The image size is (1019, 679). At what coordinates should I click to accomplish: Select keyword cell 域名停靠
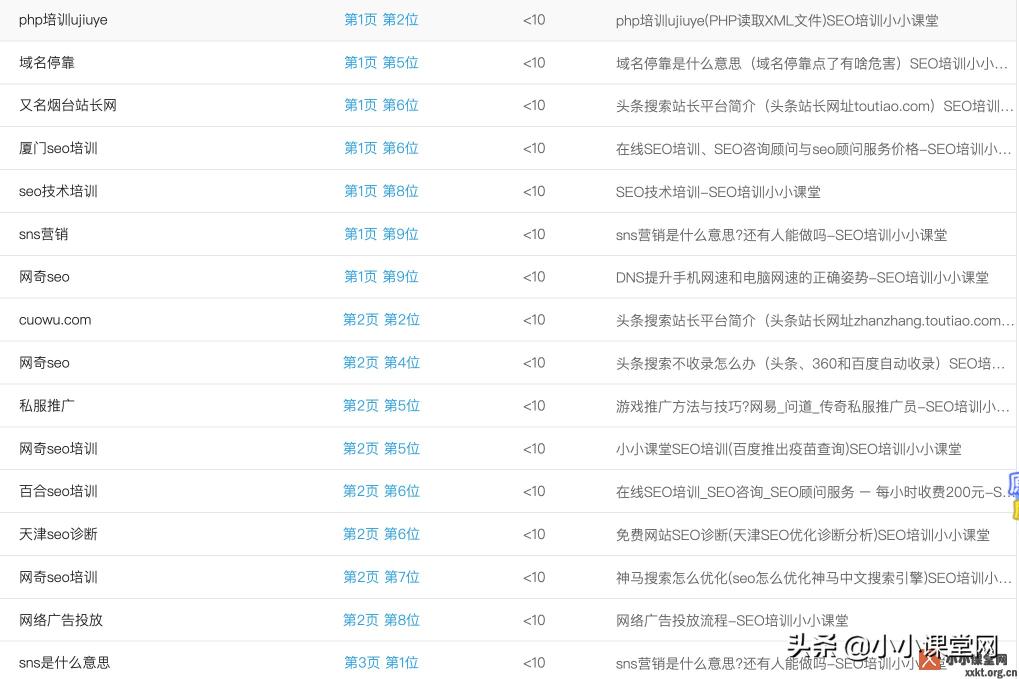click(47, 63)
